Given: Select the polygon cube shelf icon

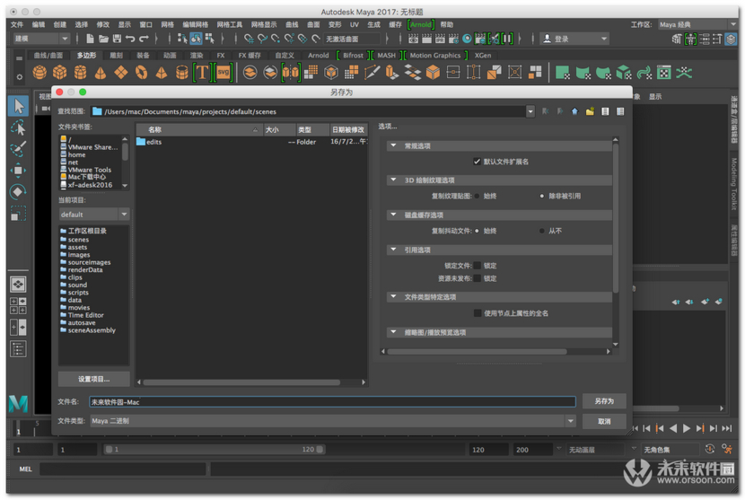Looking at the screenshot, I should point(60,73).
